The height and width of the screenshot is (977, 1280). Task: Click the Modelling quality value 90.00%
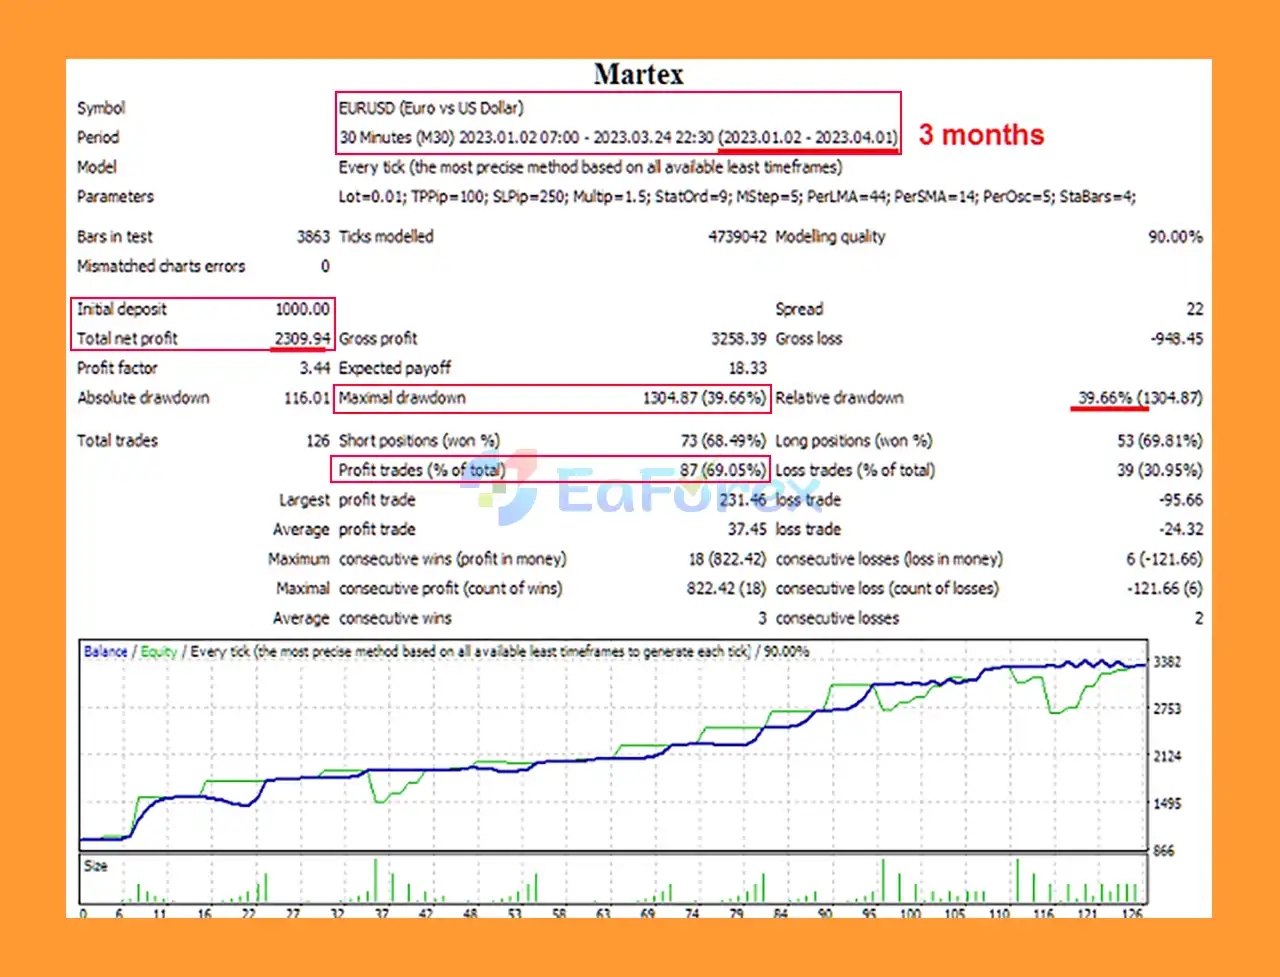[1175, 237]
